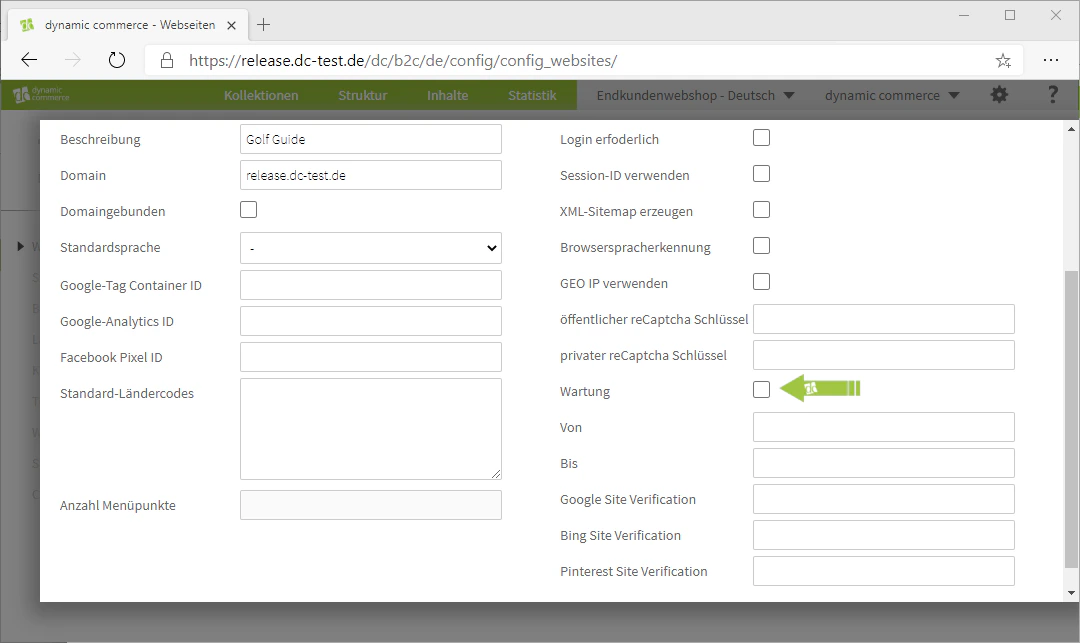Screen dimensions: 1080x643
Task: Click the Standard-Ländercodes text area
Action: click(x=371, y=429)
